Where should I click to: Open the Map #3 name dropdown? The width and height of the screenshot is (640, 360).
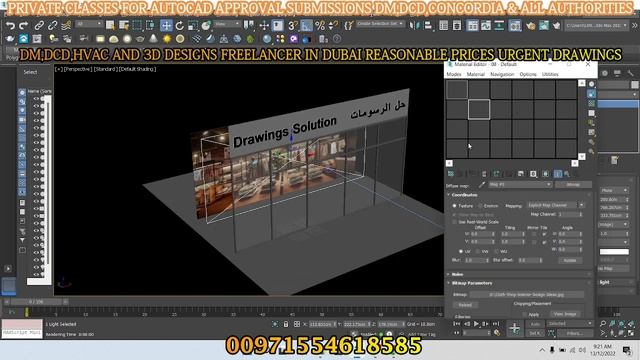520,185
